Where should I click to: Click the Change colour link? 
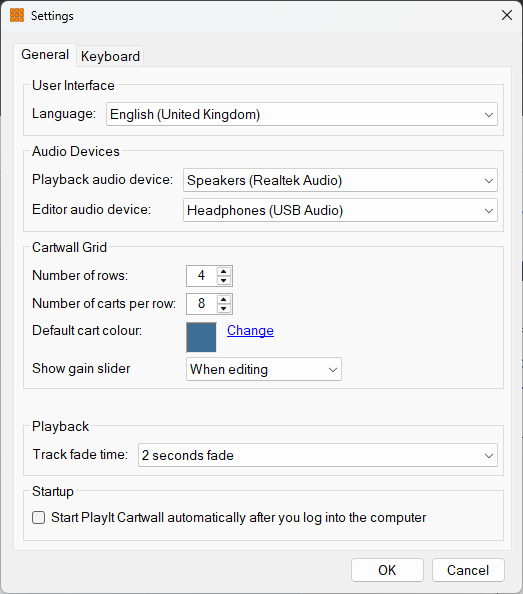250,330
